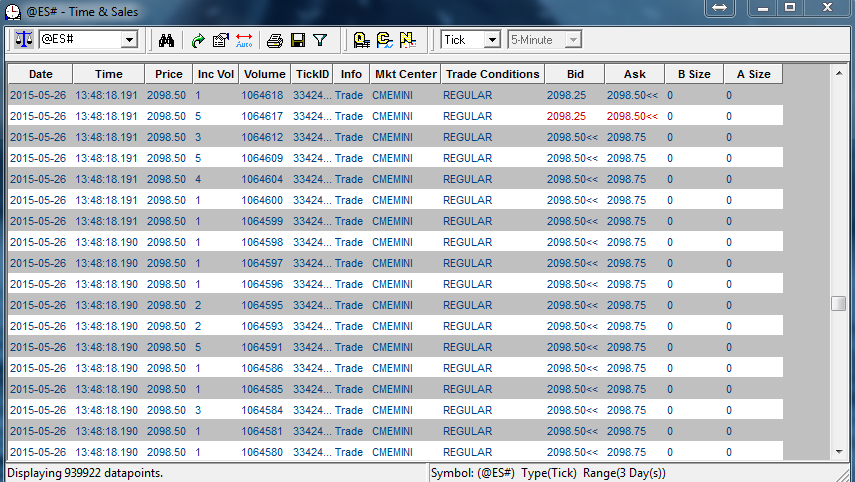Click the printer icon
855x482 pixels.
point(274,40)
